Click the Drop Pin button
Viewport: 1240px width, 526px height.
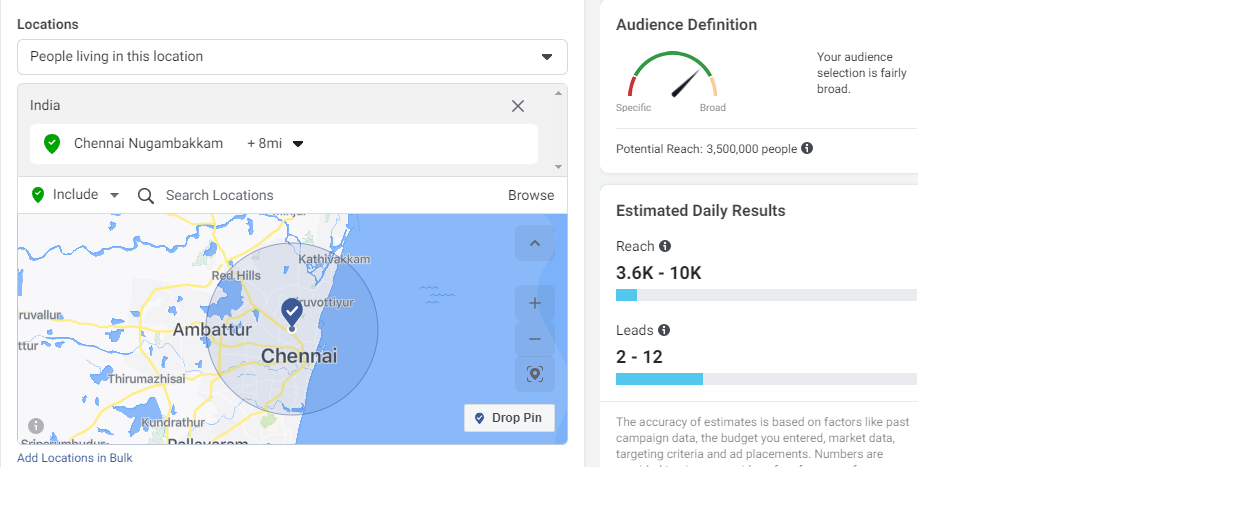pos(509,418)
